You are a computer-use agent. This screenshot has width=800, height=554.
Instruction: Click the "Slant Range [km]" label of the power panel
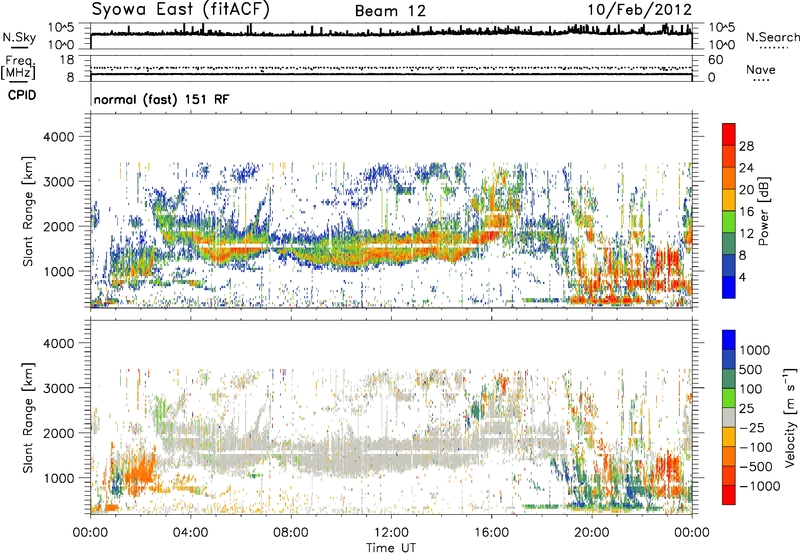click(28, 211)
